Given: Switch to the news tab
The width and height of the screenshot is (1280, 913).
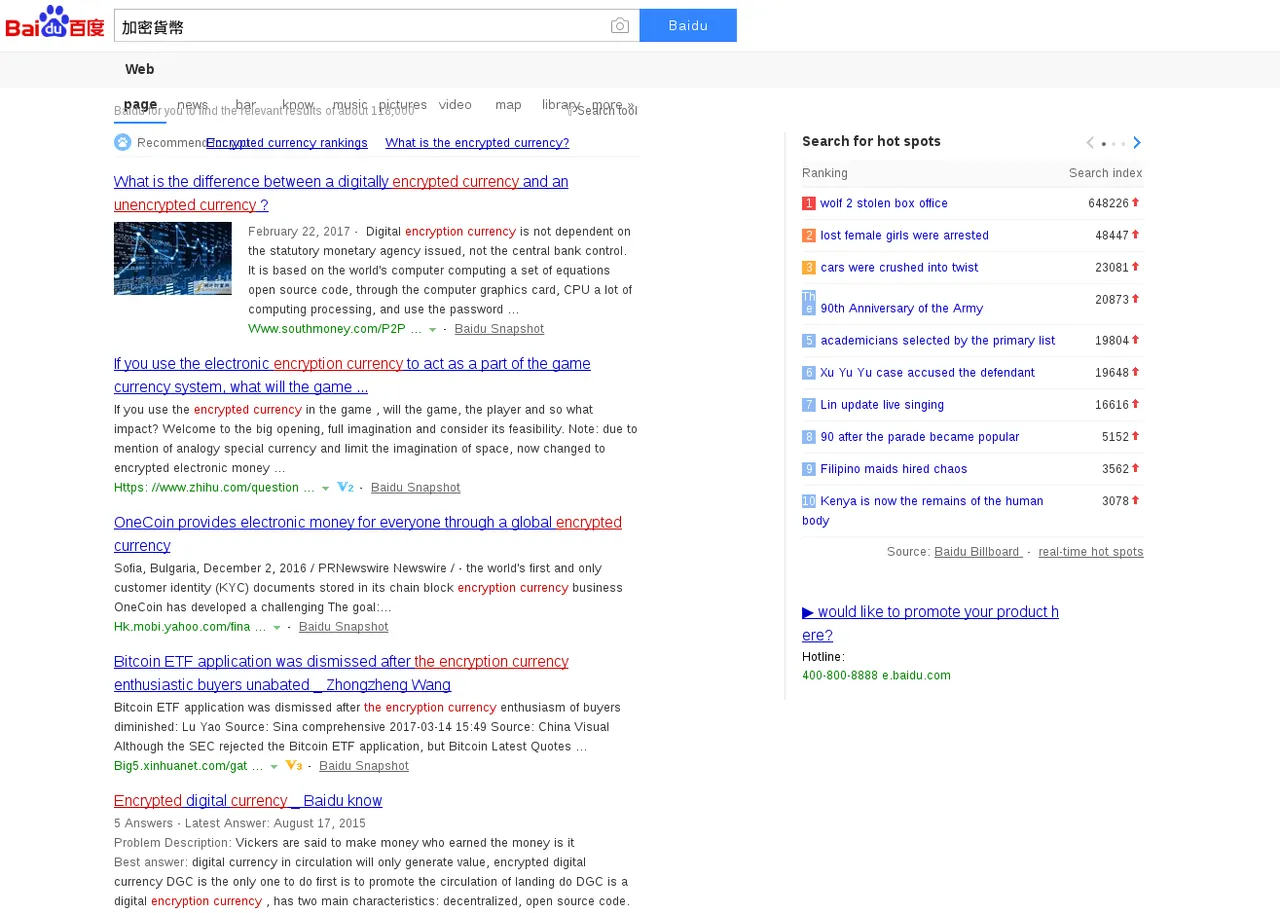Looking at the screenshot, I should click(193, 104).
